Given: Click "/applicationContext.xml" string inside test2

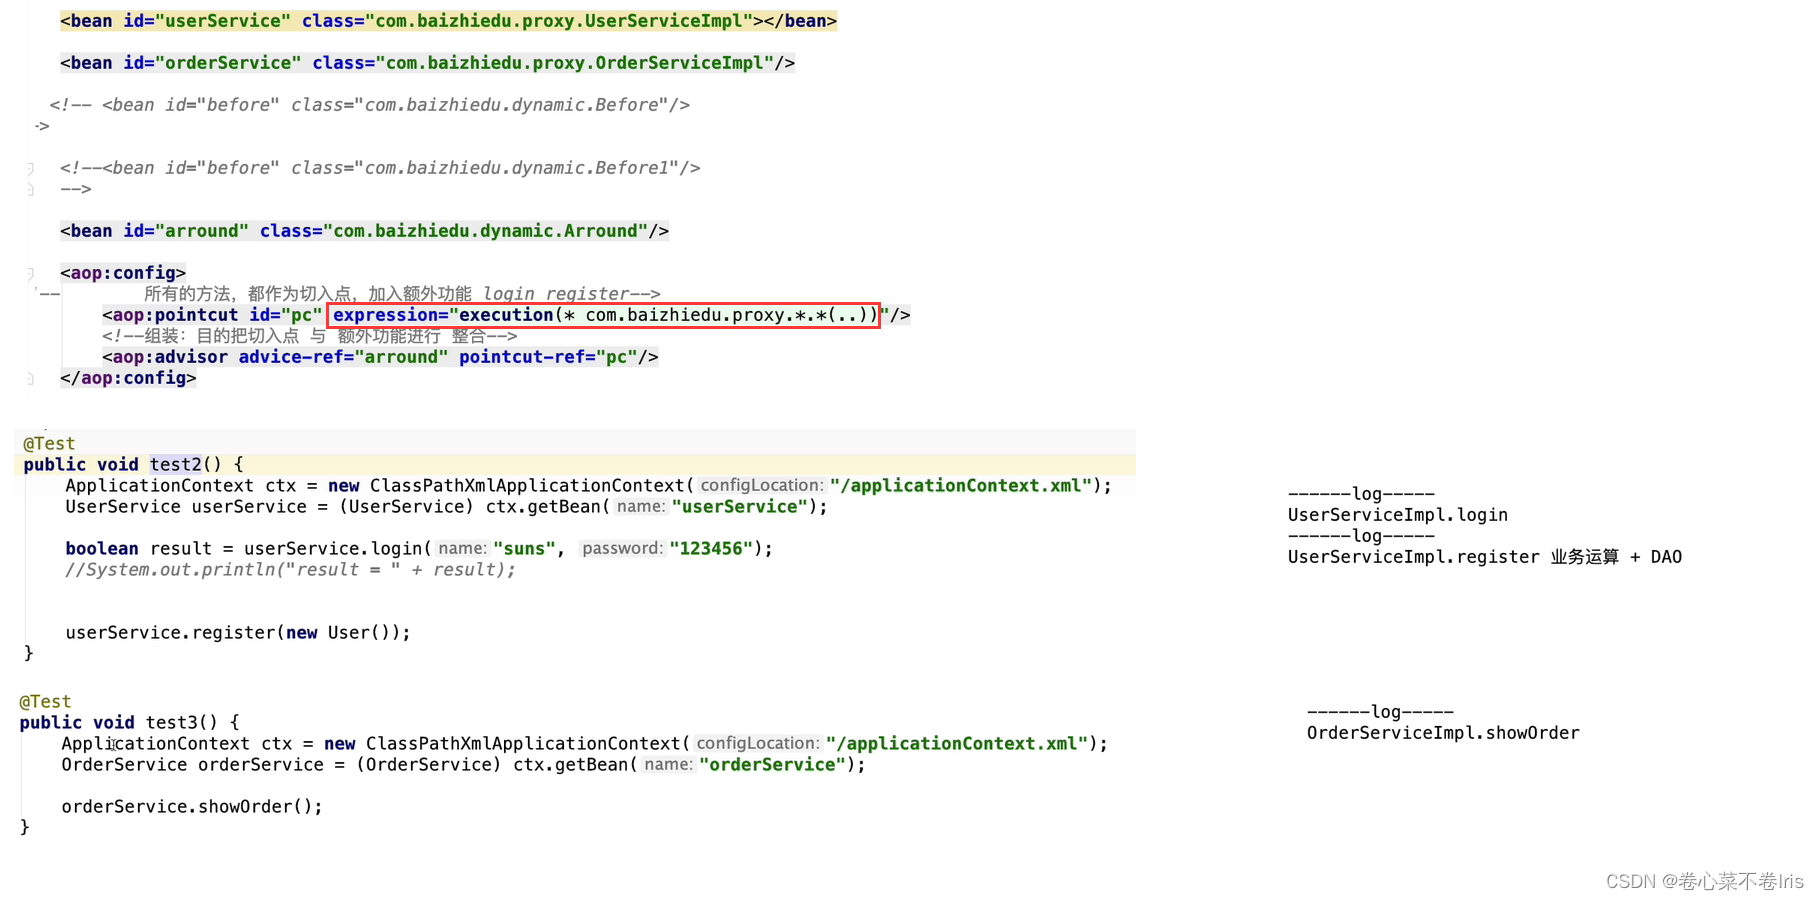Looking at the screenshot, I should (960, 485).
